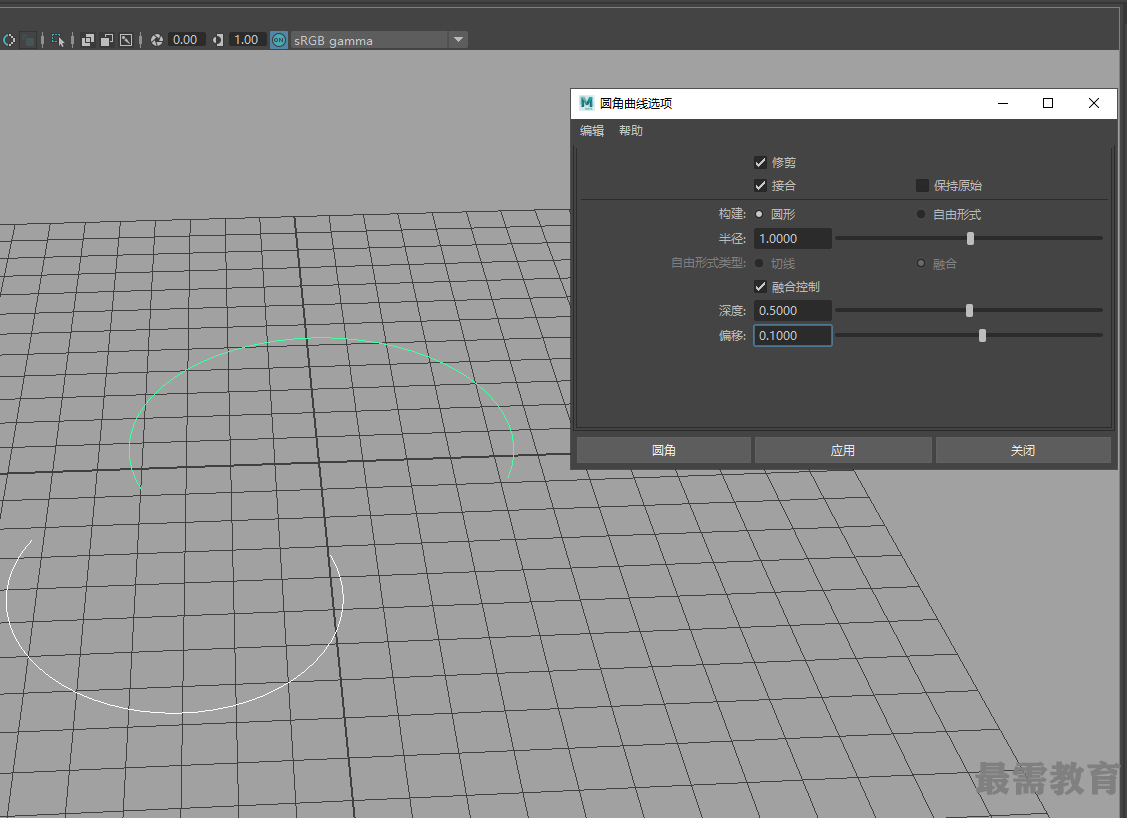Click the 应用 button
The width and height of the screenshot is (1127, 818).
(x=843, y=450)
